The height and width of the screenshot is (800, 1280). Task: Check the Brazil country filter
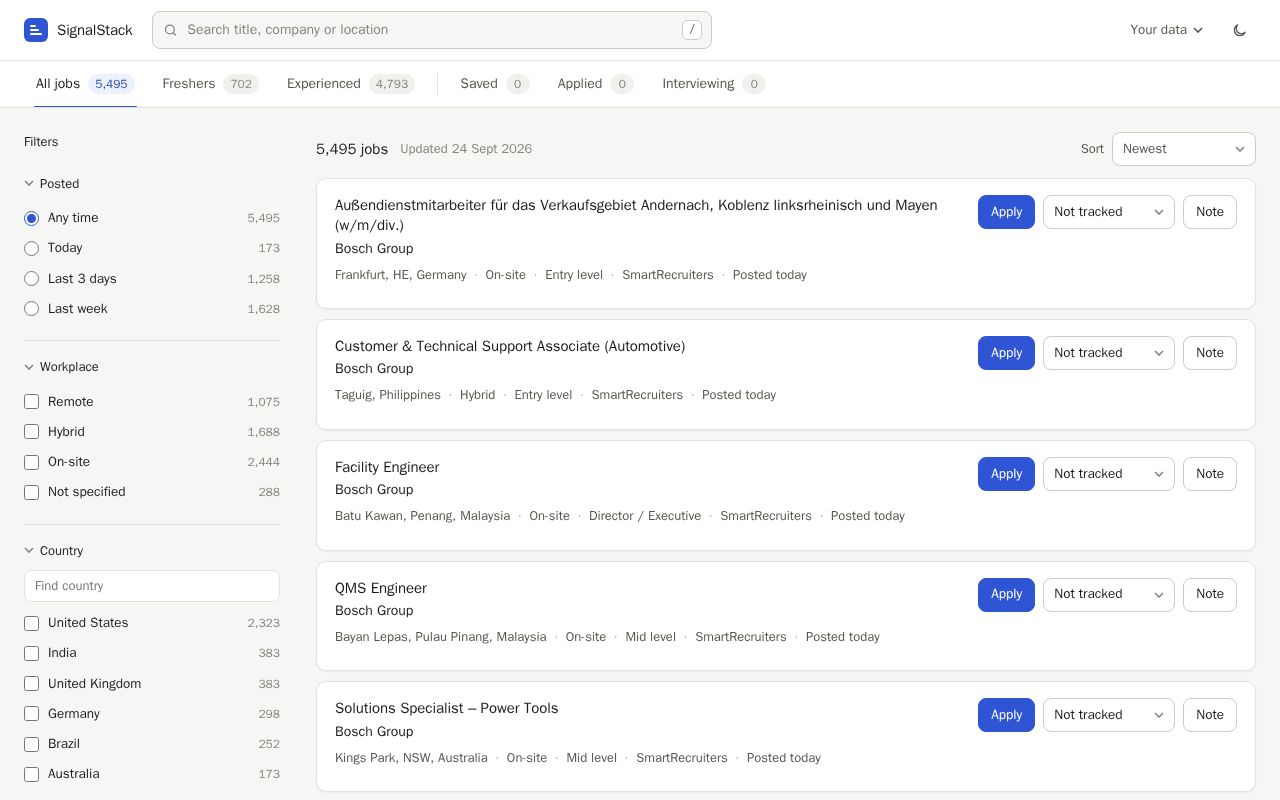[32, 744]
